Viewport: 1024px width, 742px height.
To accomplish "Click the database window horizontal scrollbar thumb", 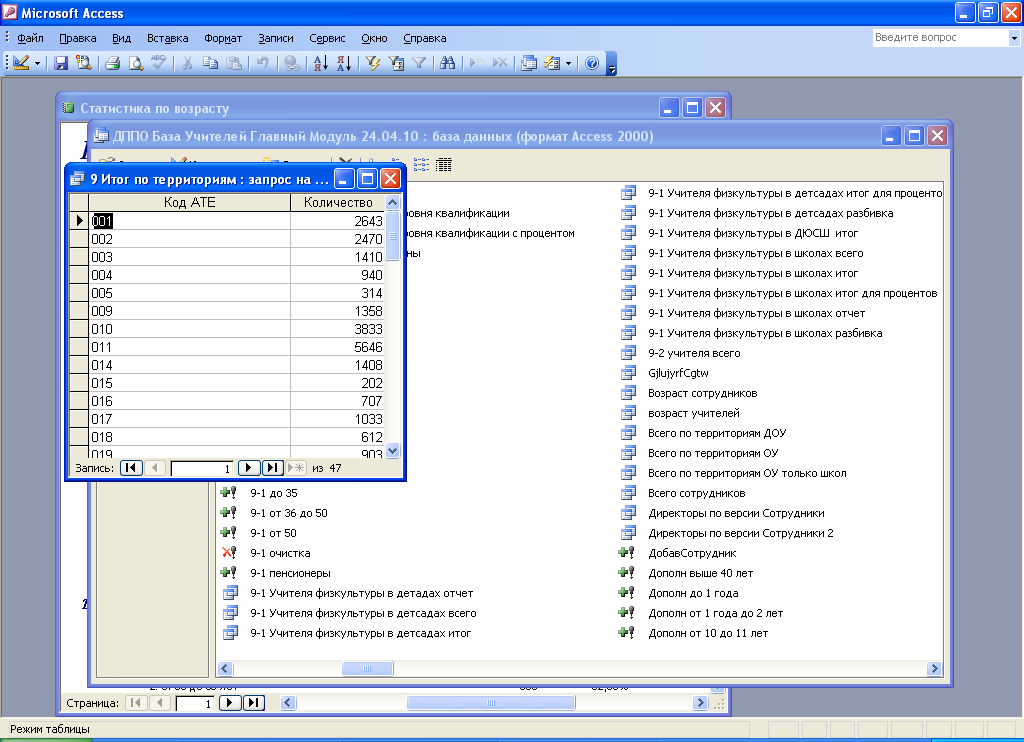I will click(x=368, y=668).
